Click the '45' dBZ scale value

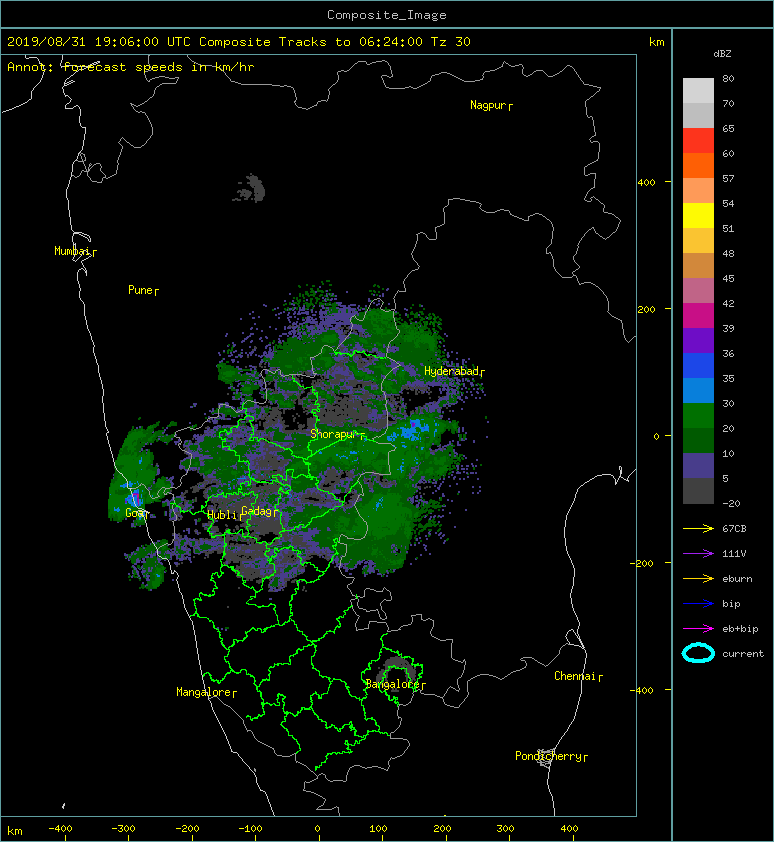(728, 279)
